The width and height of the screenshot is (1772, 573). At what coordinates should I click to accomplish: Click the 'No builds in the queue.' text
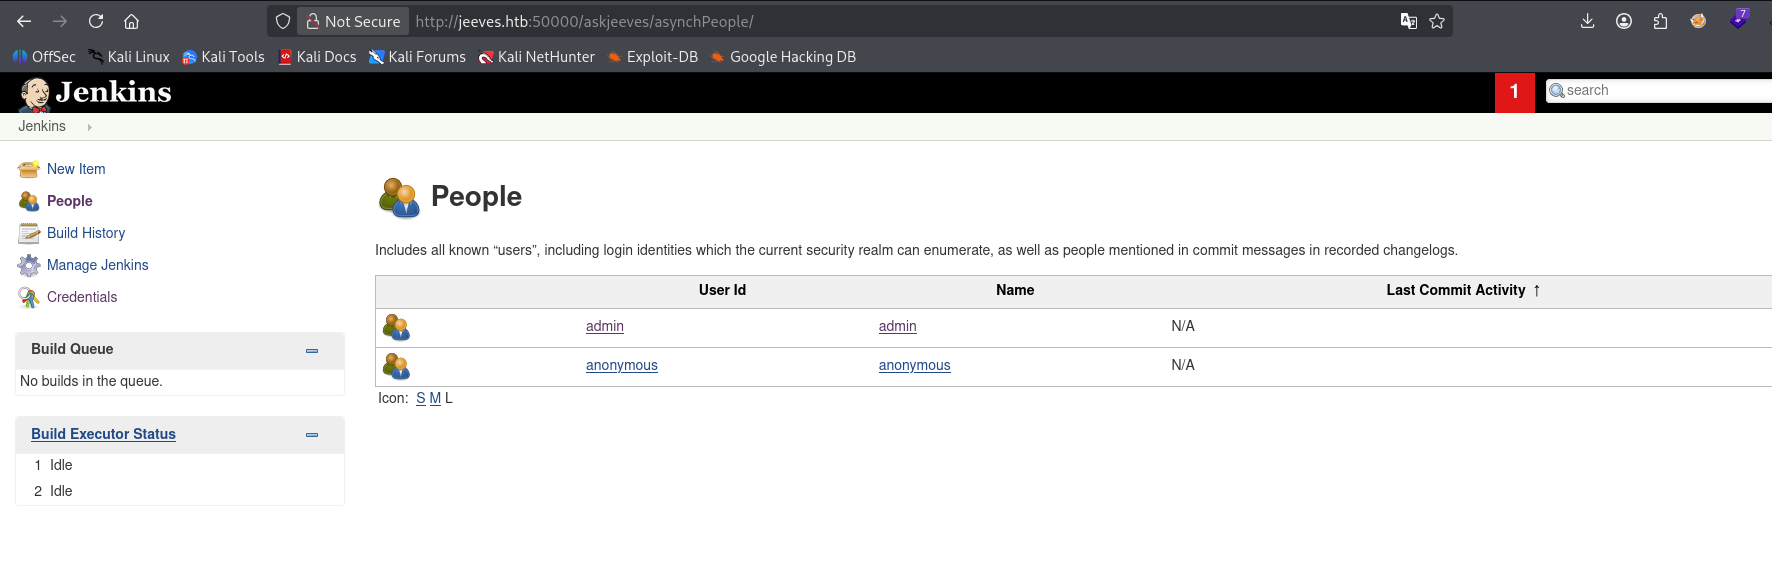click(x=91, y=381)
